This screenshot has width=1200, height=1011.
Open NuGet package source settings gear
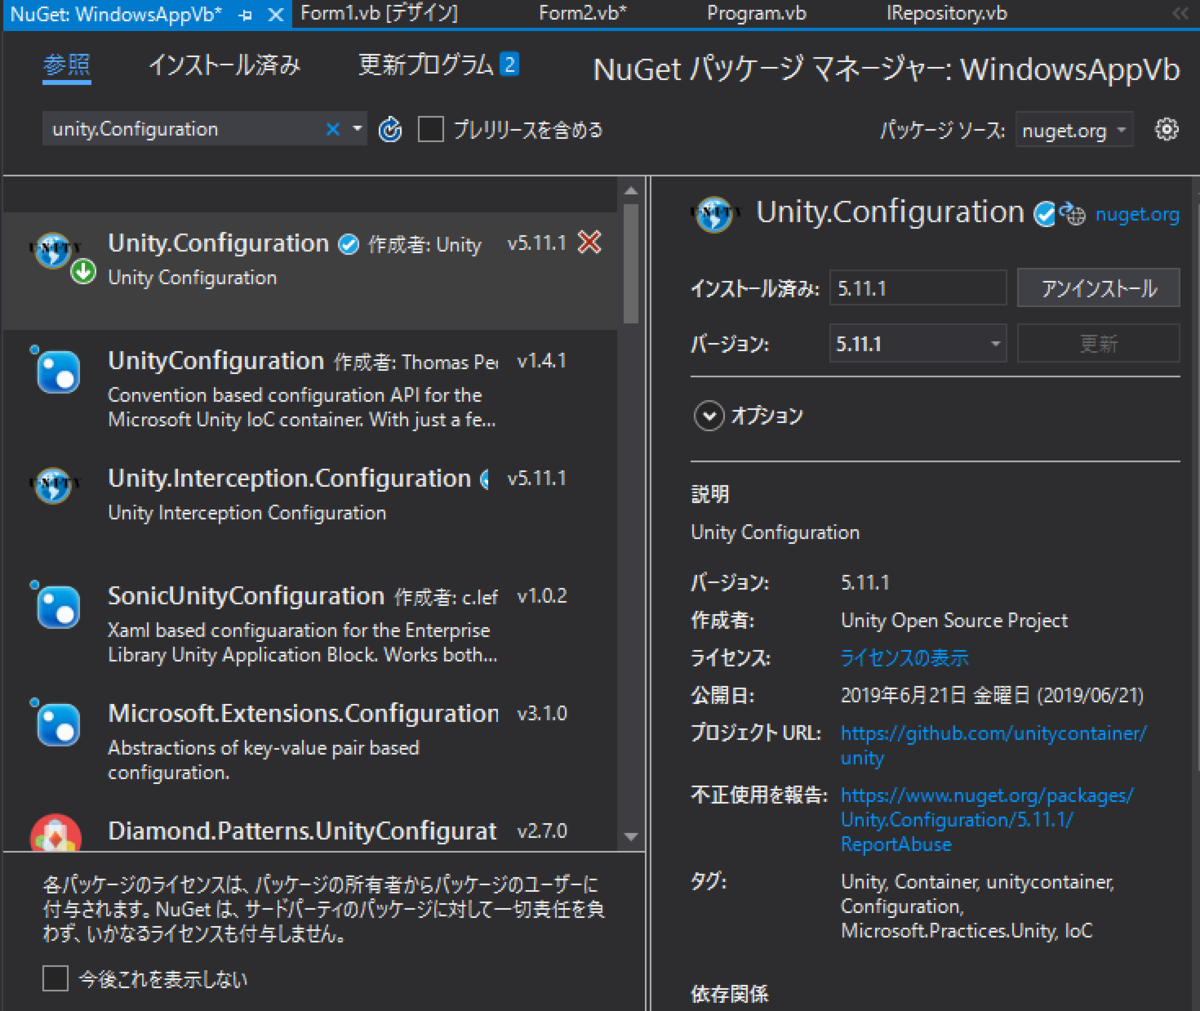point(1167,129)
